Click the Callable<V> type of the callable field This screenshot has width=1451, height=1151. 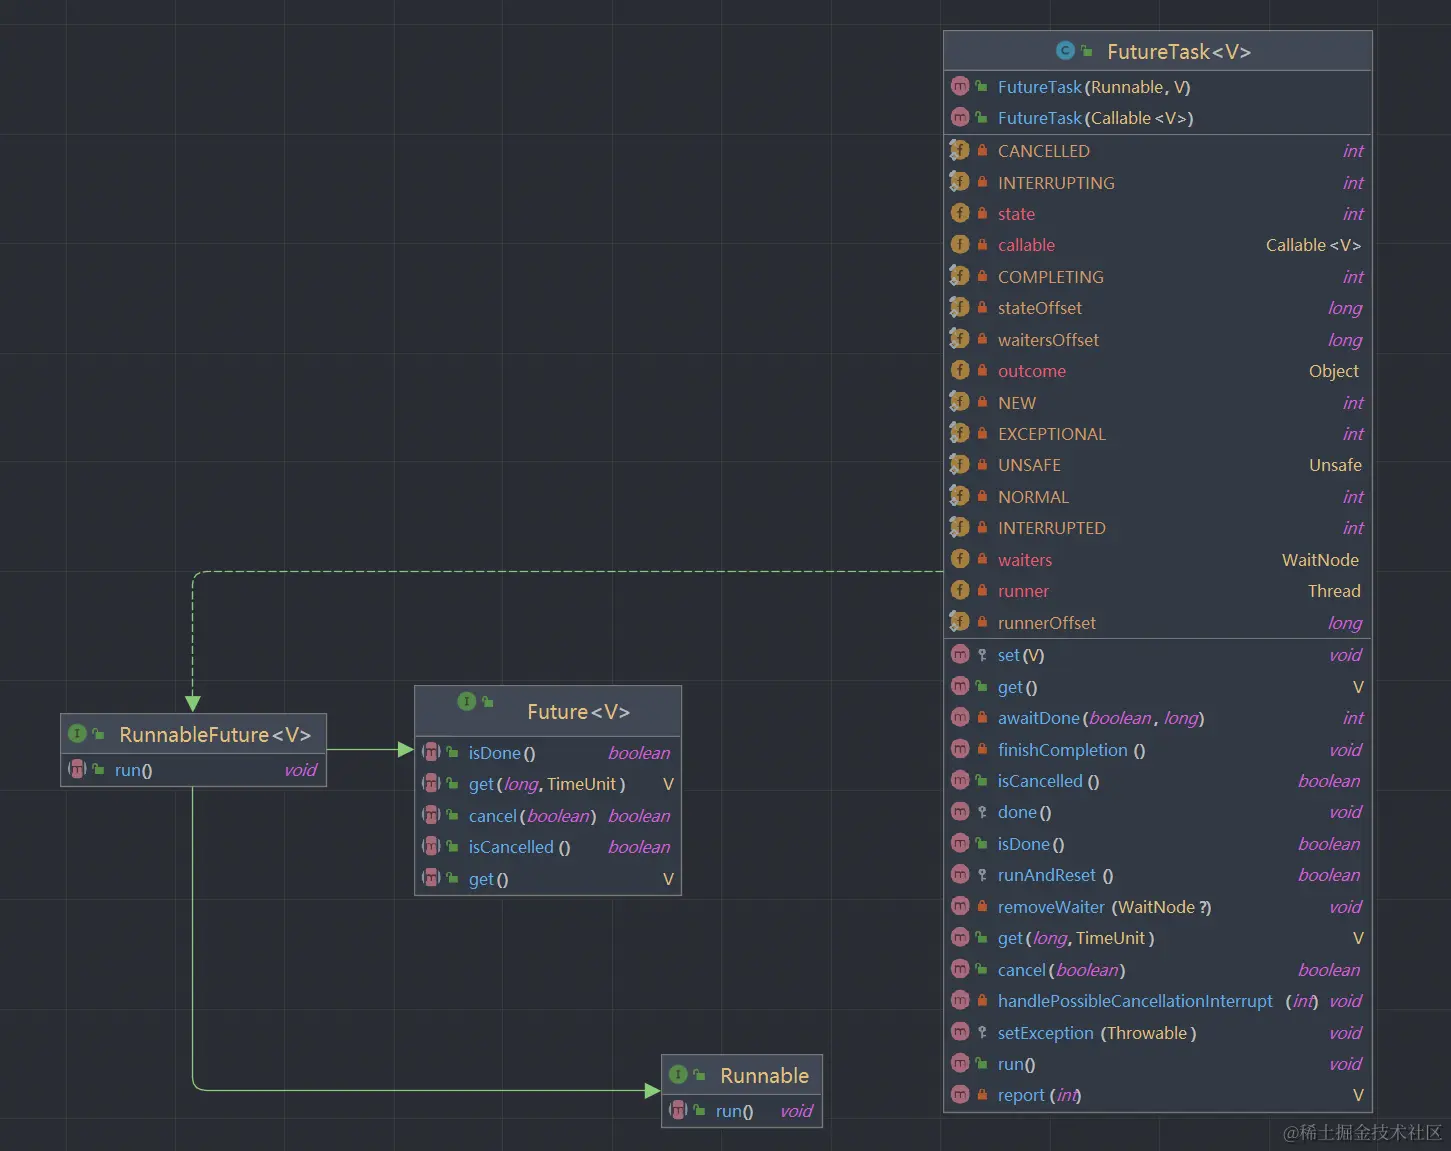[1313, 245]
